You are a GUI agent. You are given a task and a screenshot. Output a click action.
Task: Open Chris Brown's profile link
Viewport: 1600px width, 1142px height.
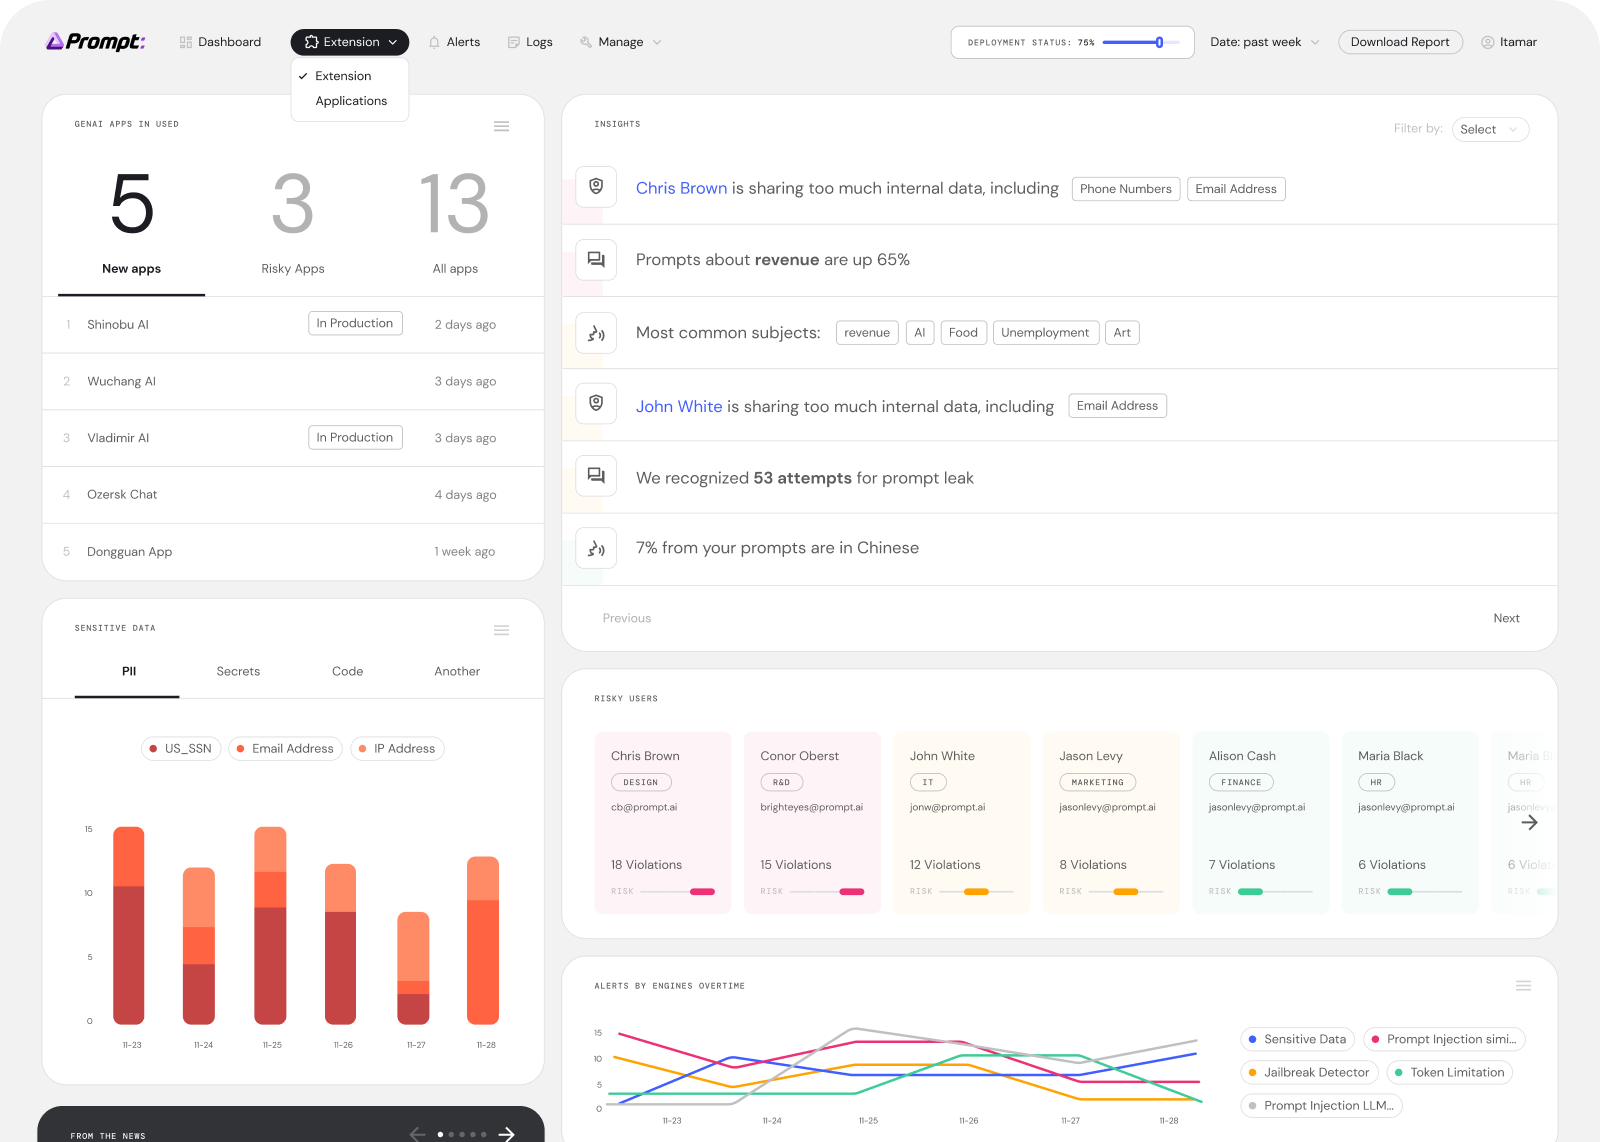click(681, 188)
